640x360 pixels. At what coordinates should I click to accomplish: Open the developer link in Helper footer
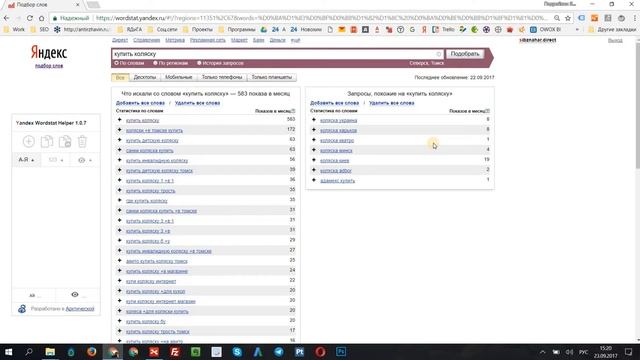tap(80, 309)
